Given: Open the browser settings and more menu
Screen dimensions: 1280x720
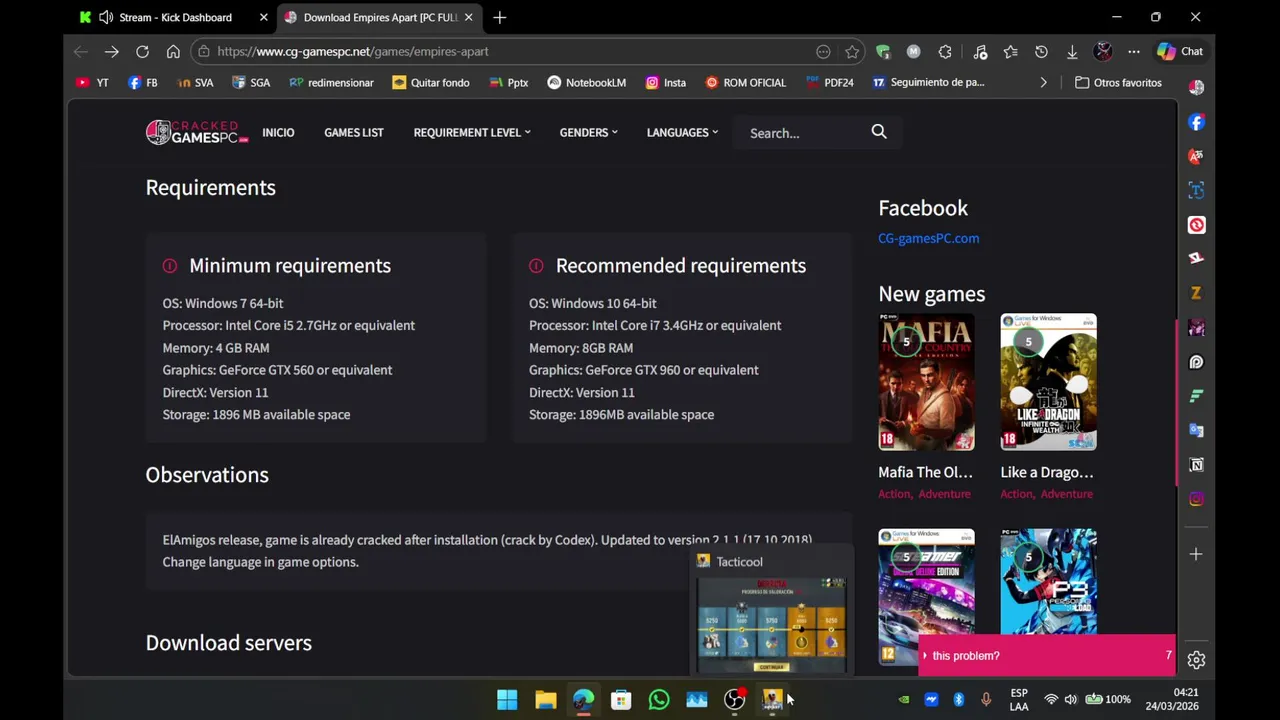Looking at the screenshot, I should (1134, 51).
